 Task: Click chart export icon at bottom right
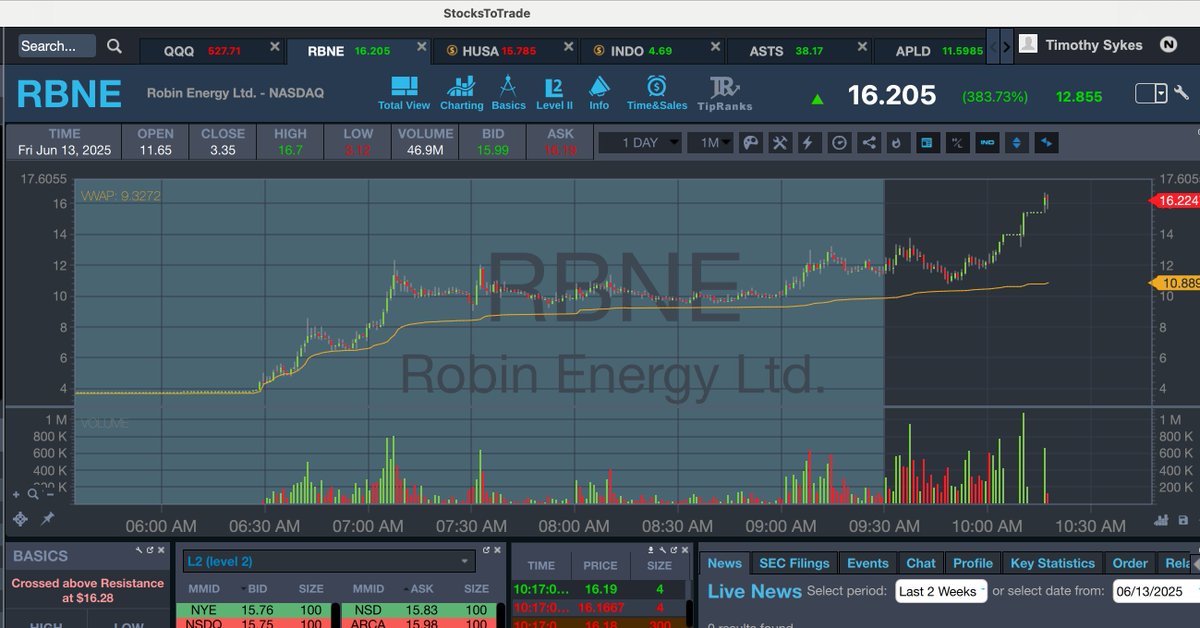click(1161, 520)
